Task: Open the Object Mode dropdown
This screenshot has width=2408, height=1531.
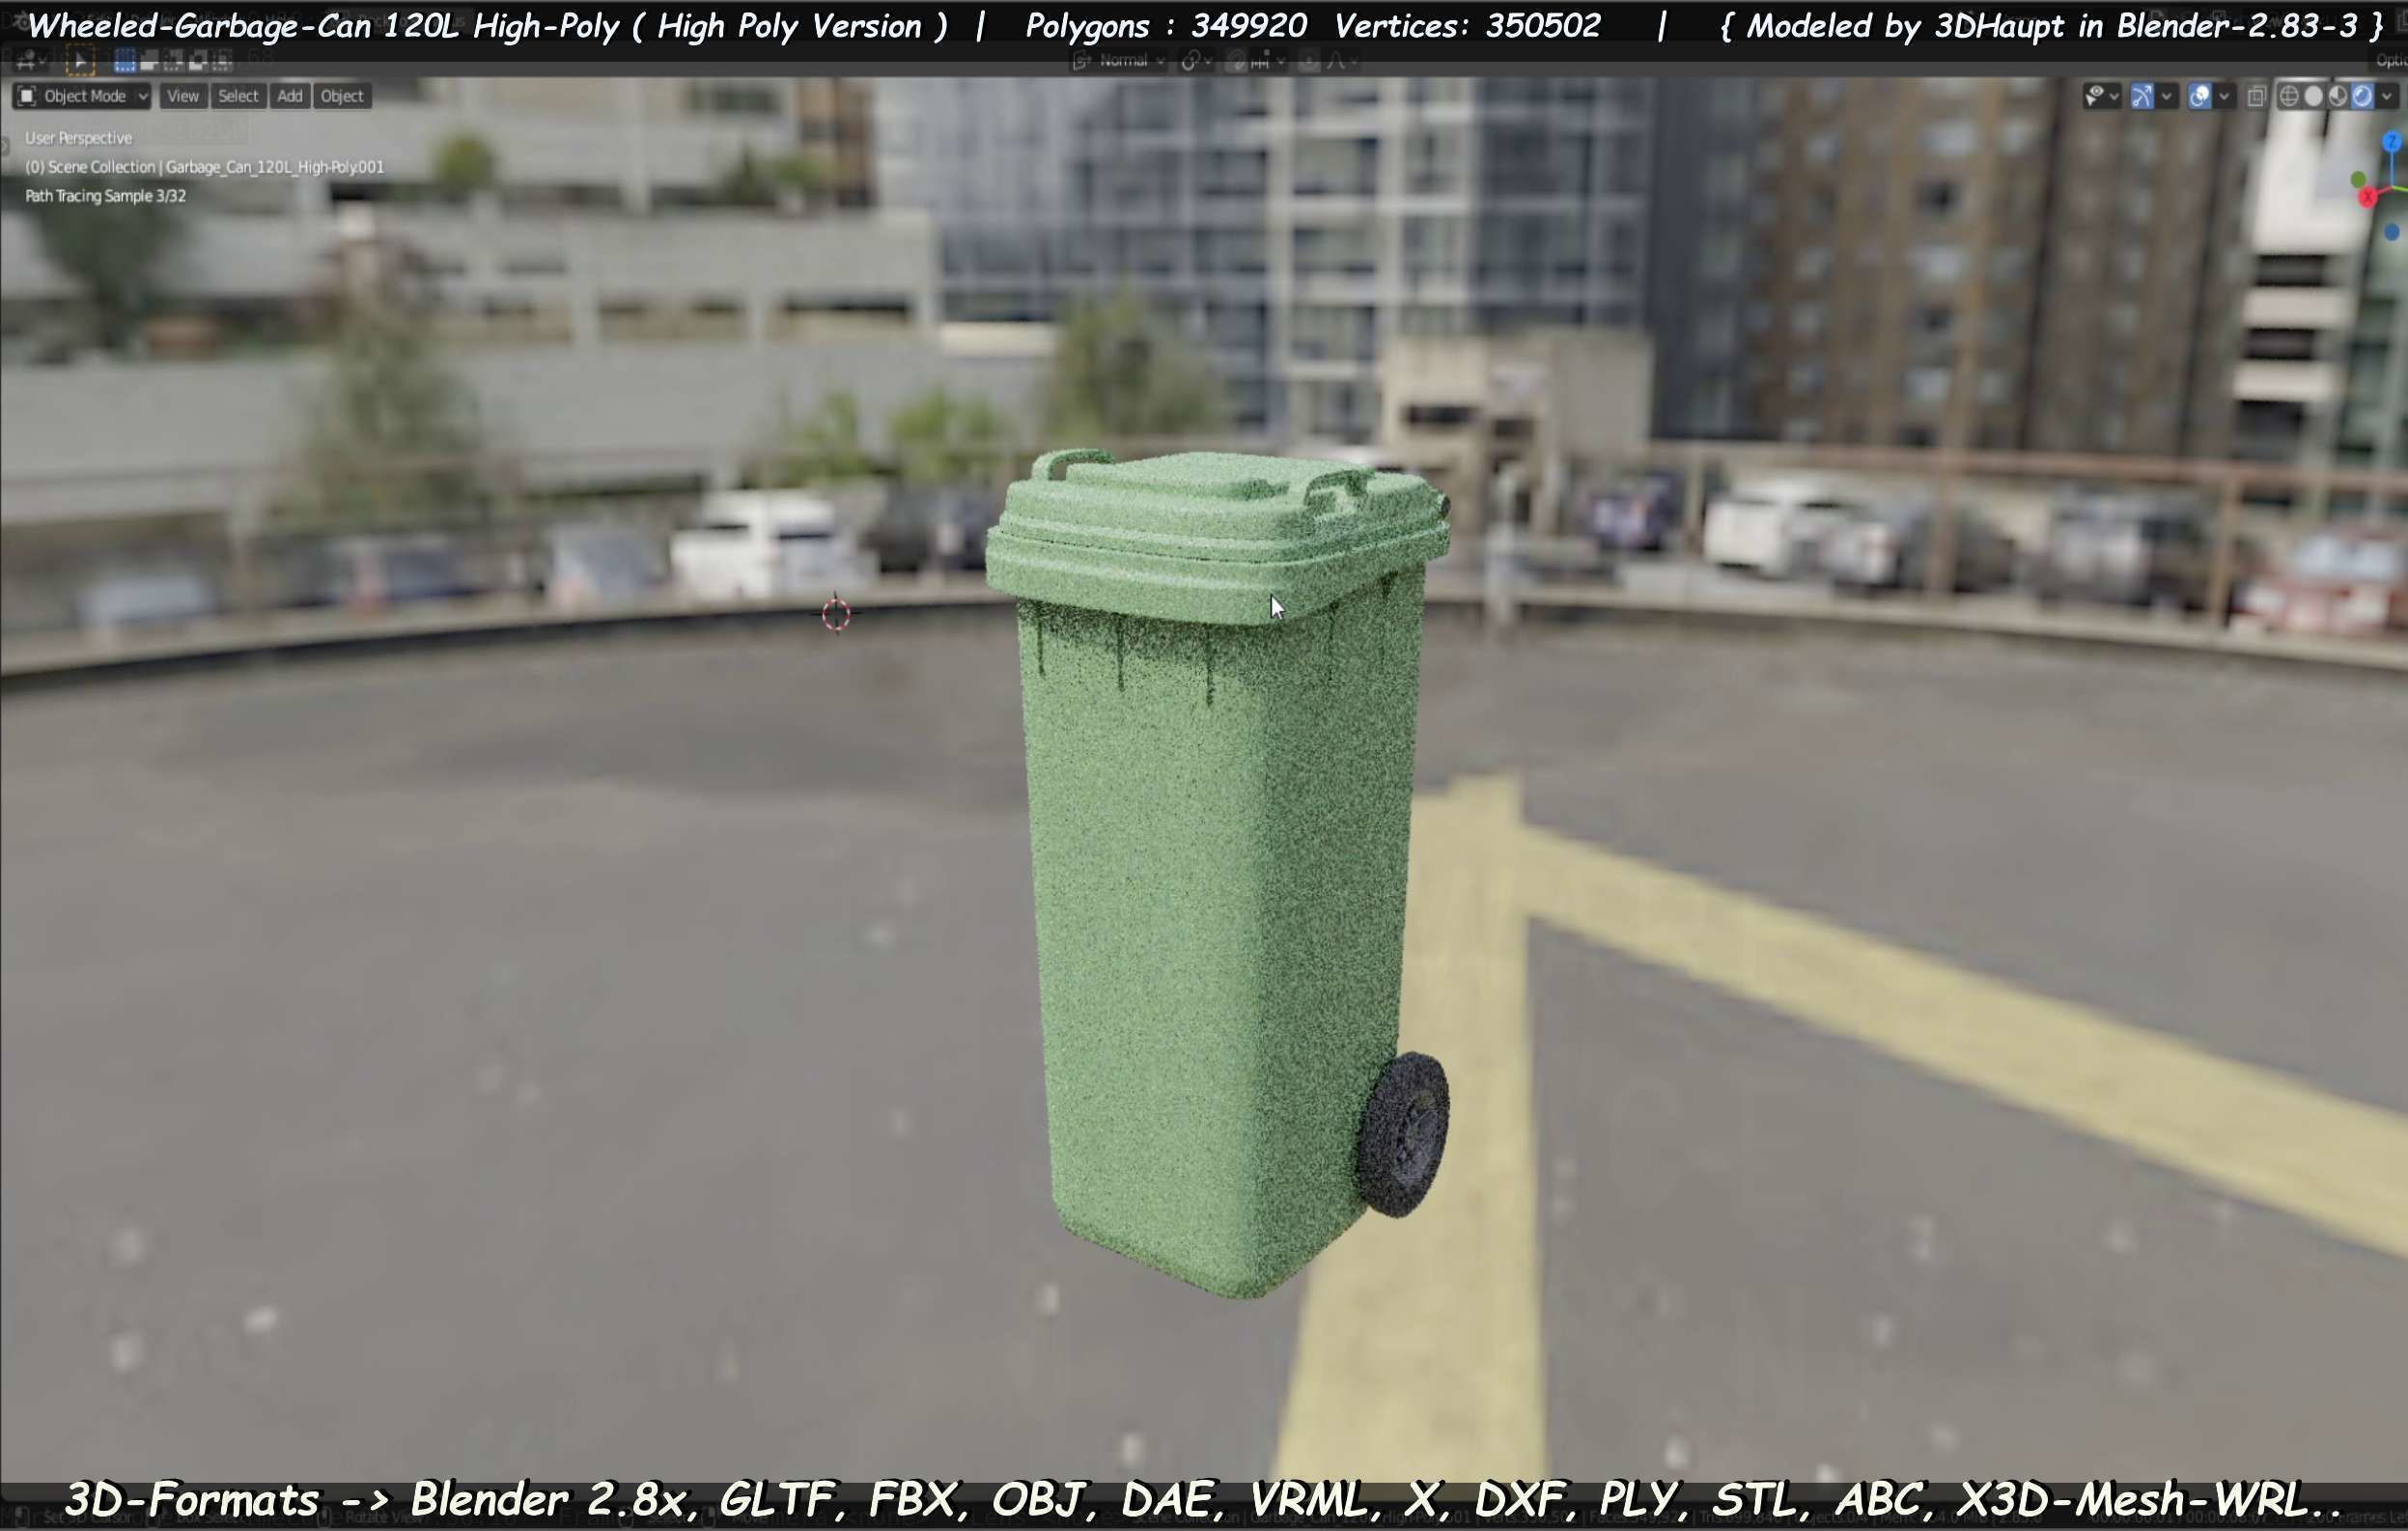Action: [x=83, y=96]
